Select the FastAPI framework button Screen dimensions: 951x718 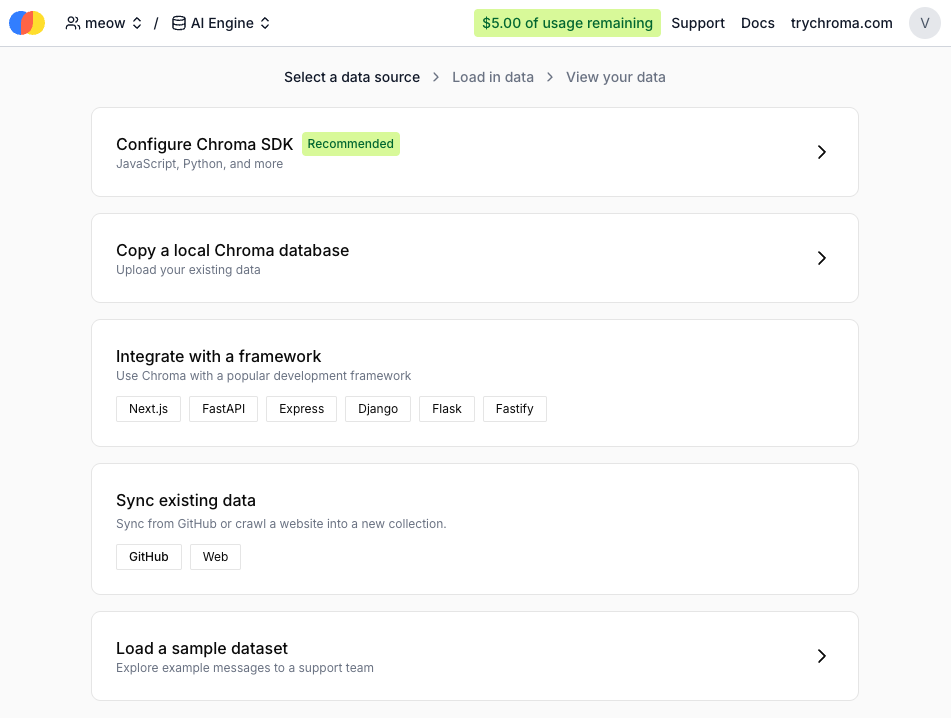point(223,409)
